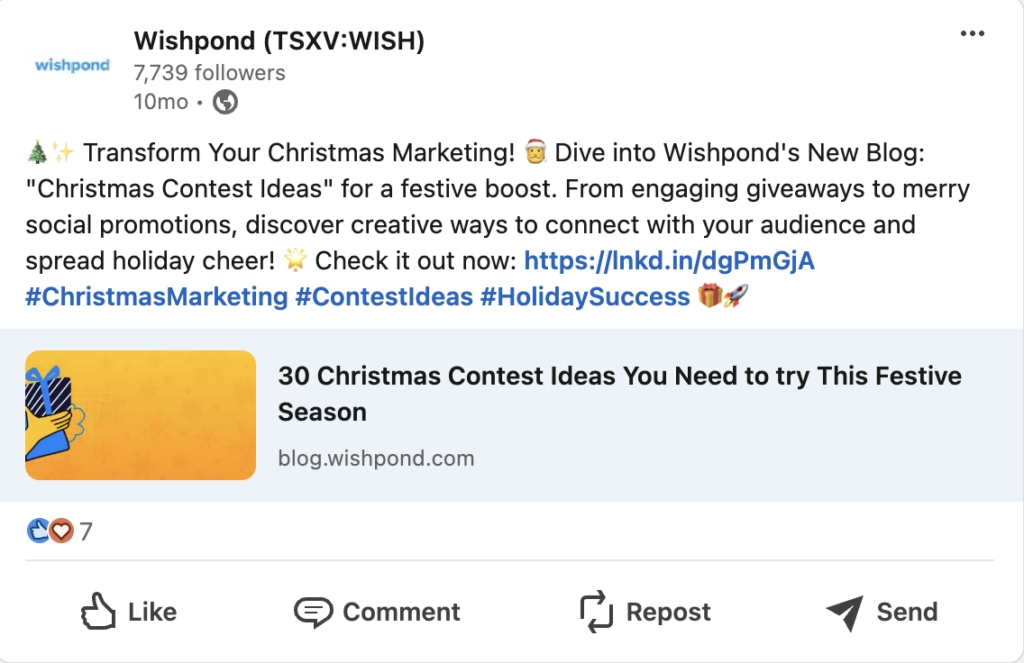View the 7 reactions count

(86, 531)
